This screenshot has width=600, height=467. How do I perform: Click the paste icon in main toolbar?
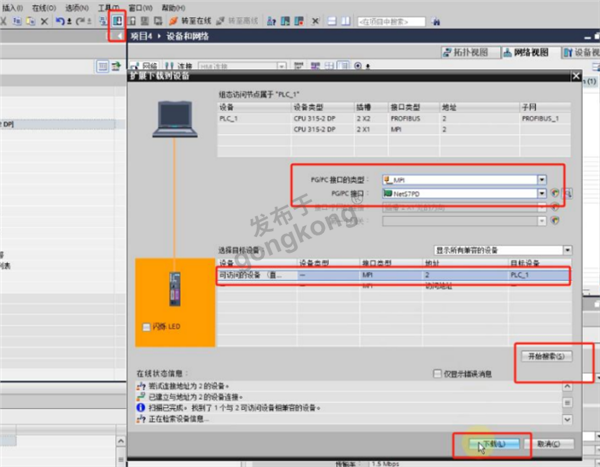point(30,21)
